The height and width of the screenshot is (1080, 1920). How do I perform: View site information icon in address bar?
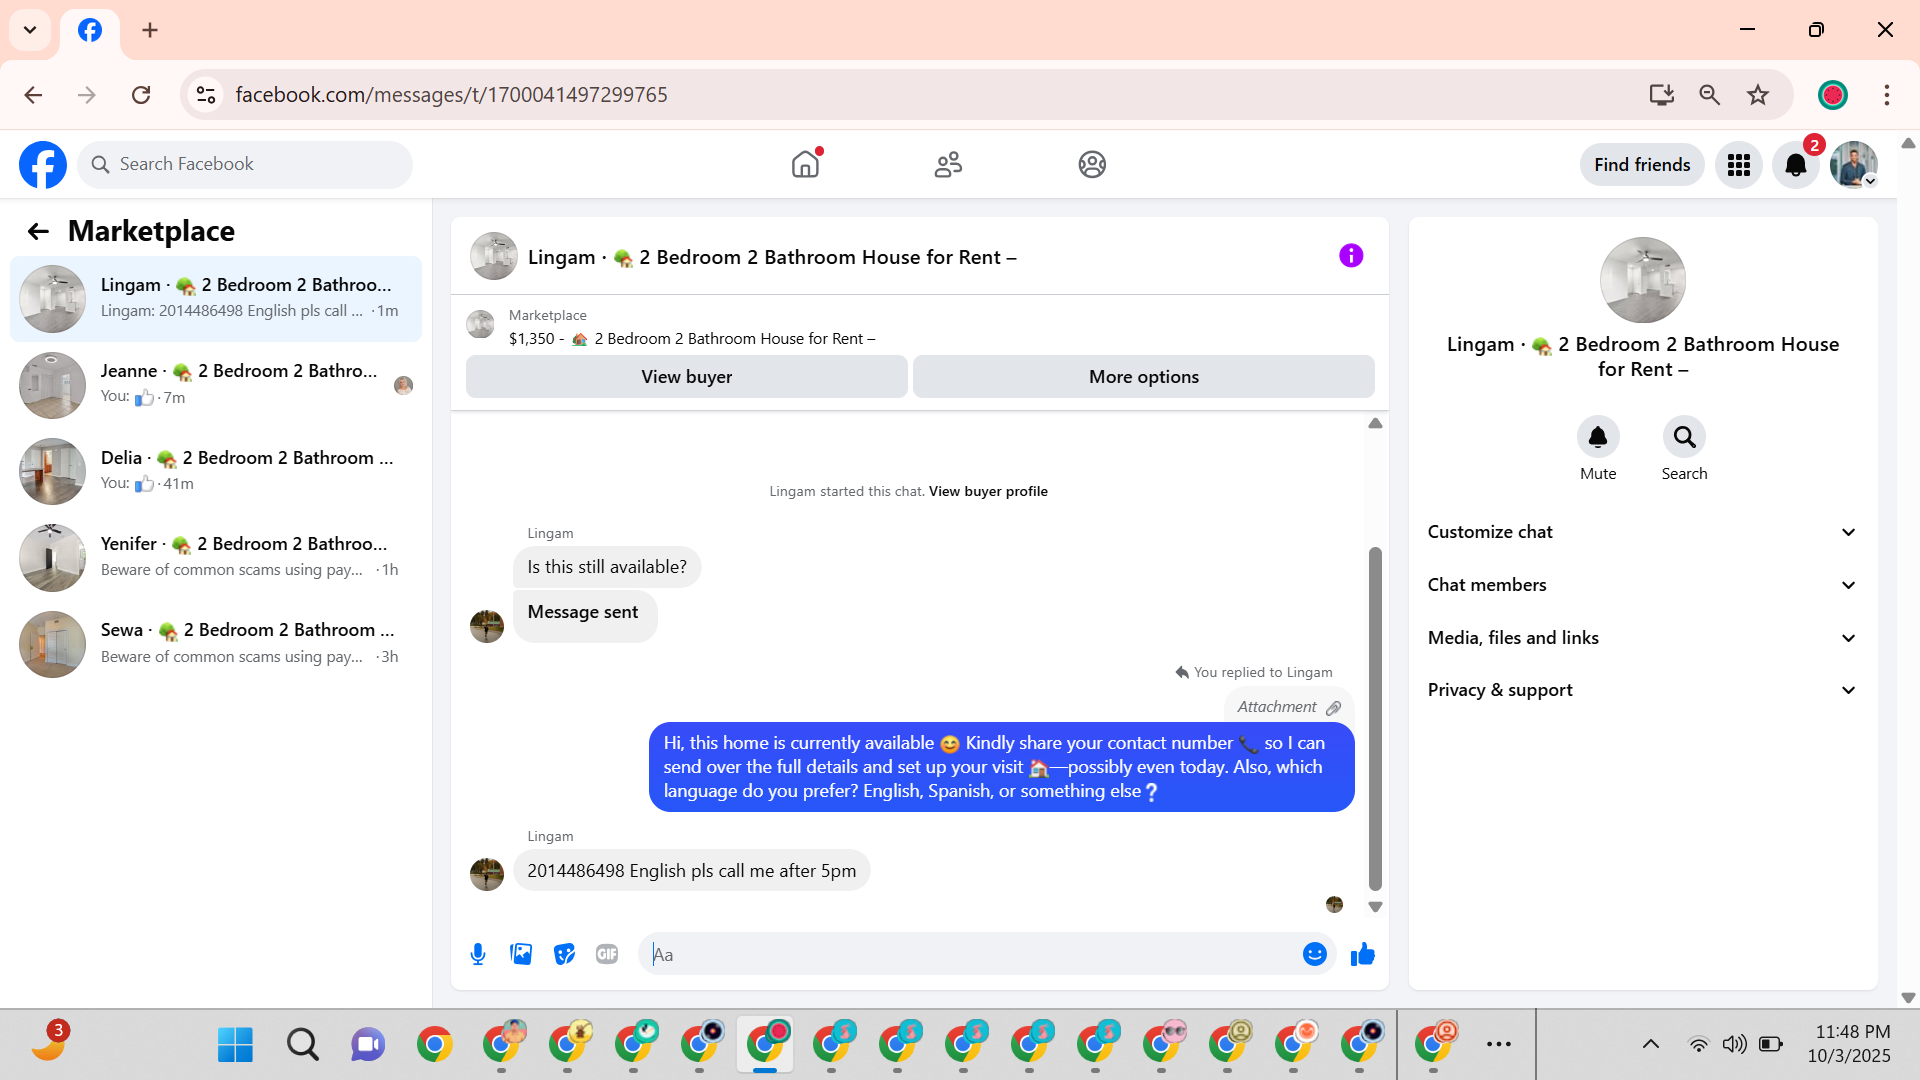206,95
